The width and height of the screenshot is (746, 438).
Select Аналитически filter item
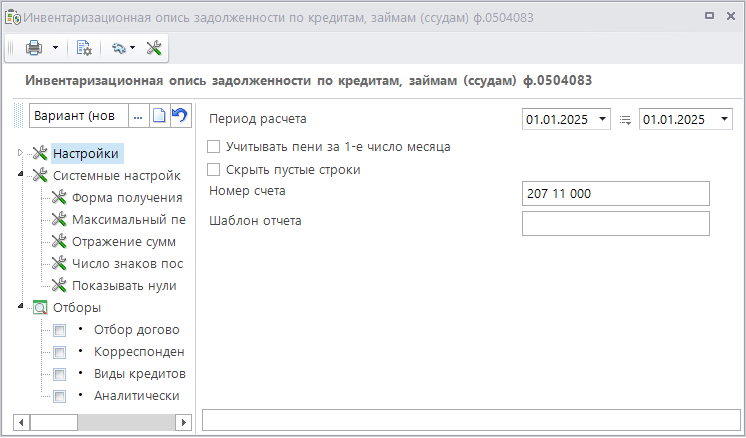[137, 396]
